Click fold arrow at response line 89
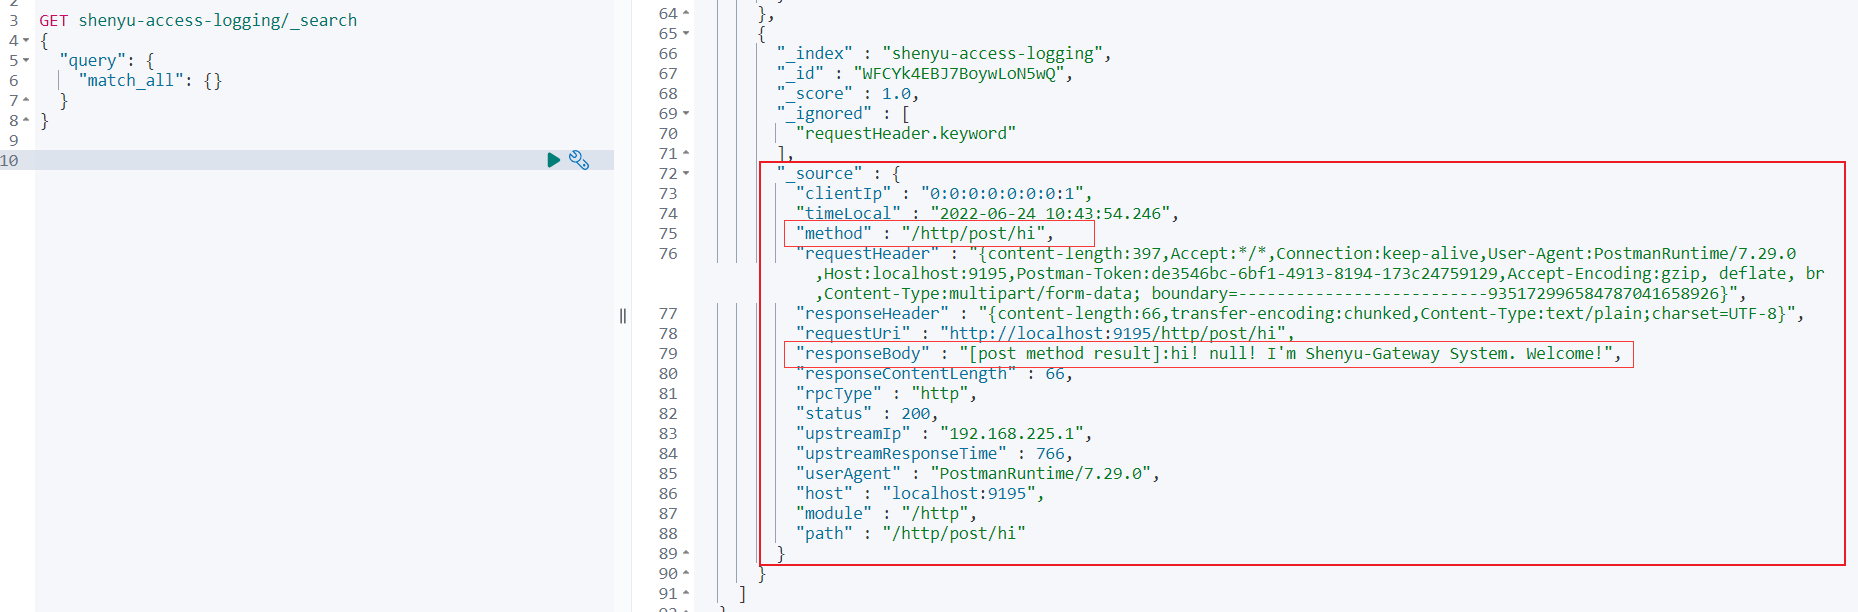The width and height of the screenshot is (1858, 612). [x=686, y=554]
